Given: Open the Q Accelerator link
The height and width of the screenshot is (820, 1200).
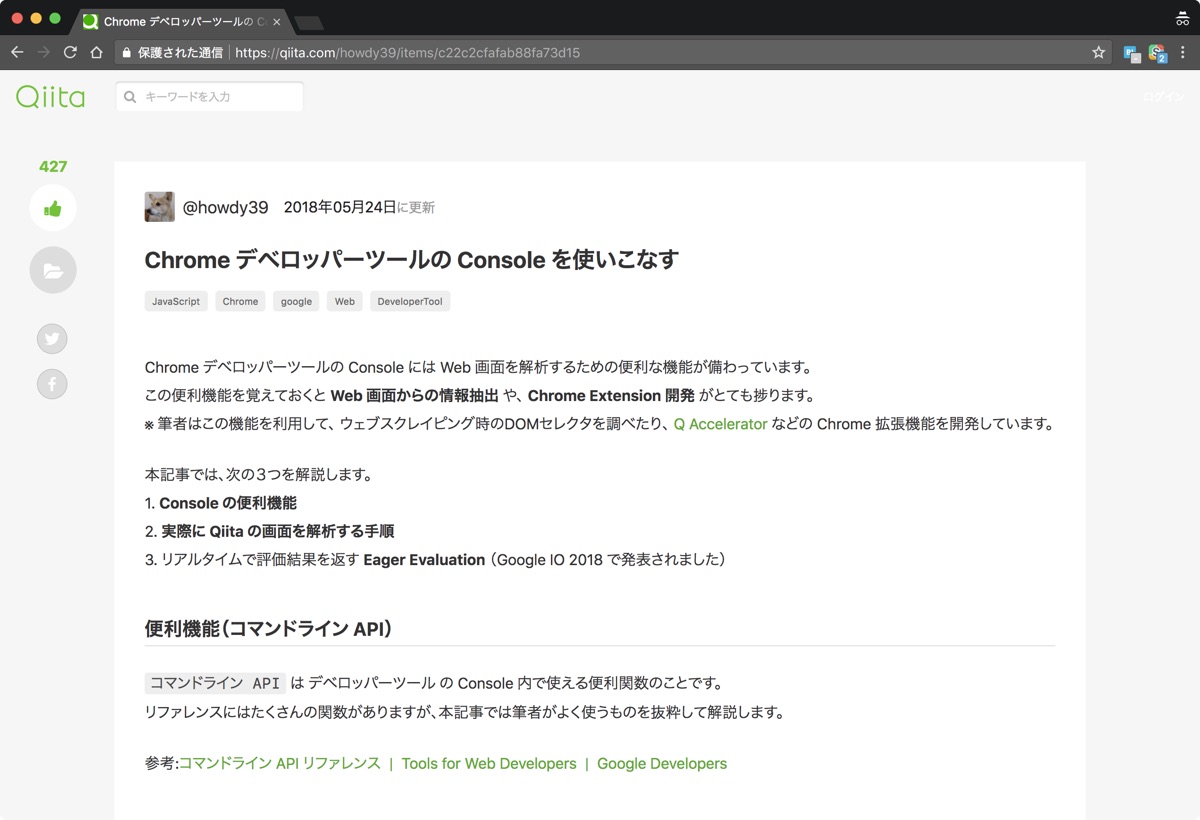Looking at the screenshot, I should click(720, 424).
